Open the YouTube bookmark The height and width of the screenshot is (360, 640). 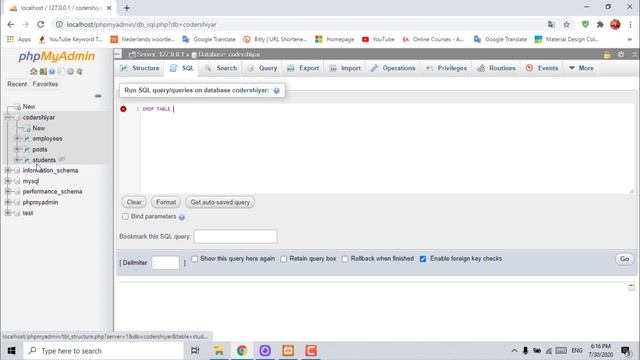[x=378, y=39]
